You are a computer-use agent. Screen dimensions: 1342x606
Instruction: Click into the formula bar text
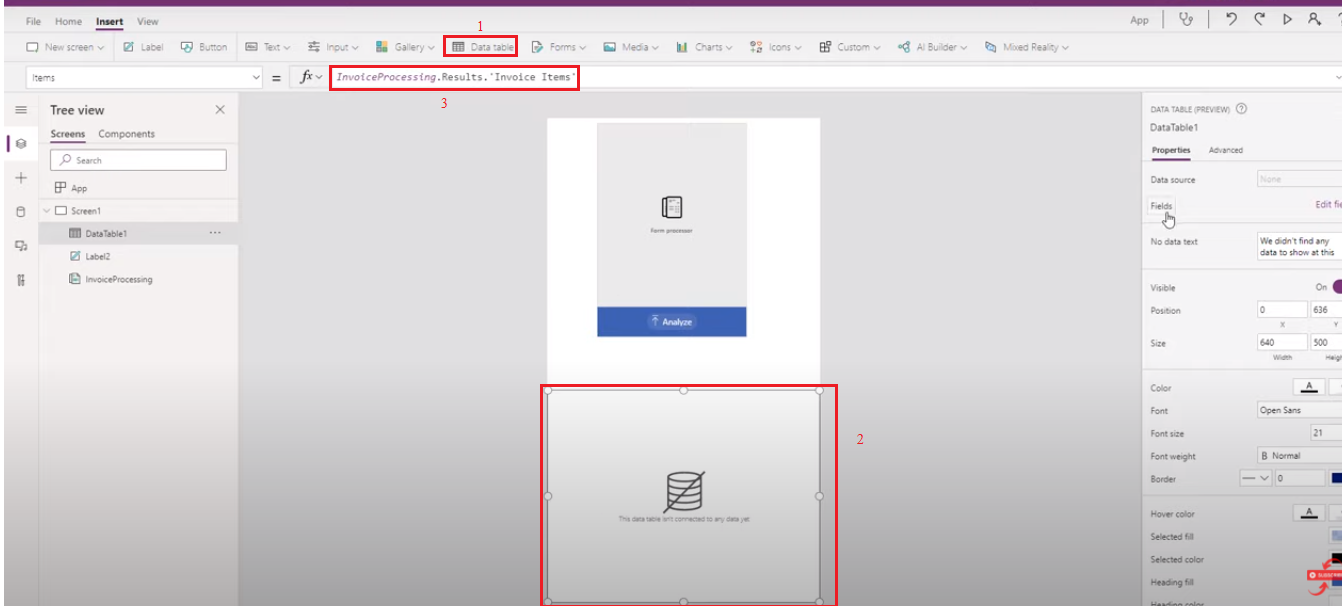[x=455, y=77]
